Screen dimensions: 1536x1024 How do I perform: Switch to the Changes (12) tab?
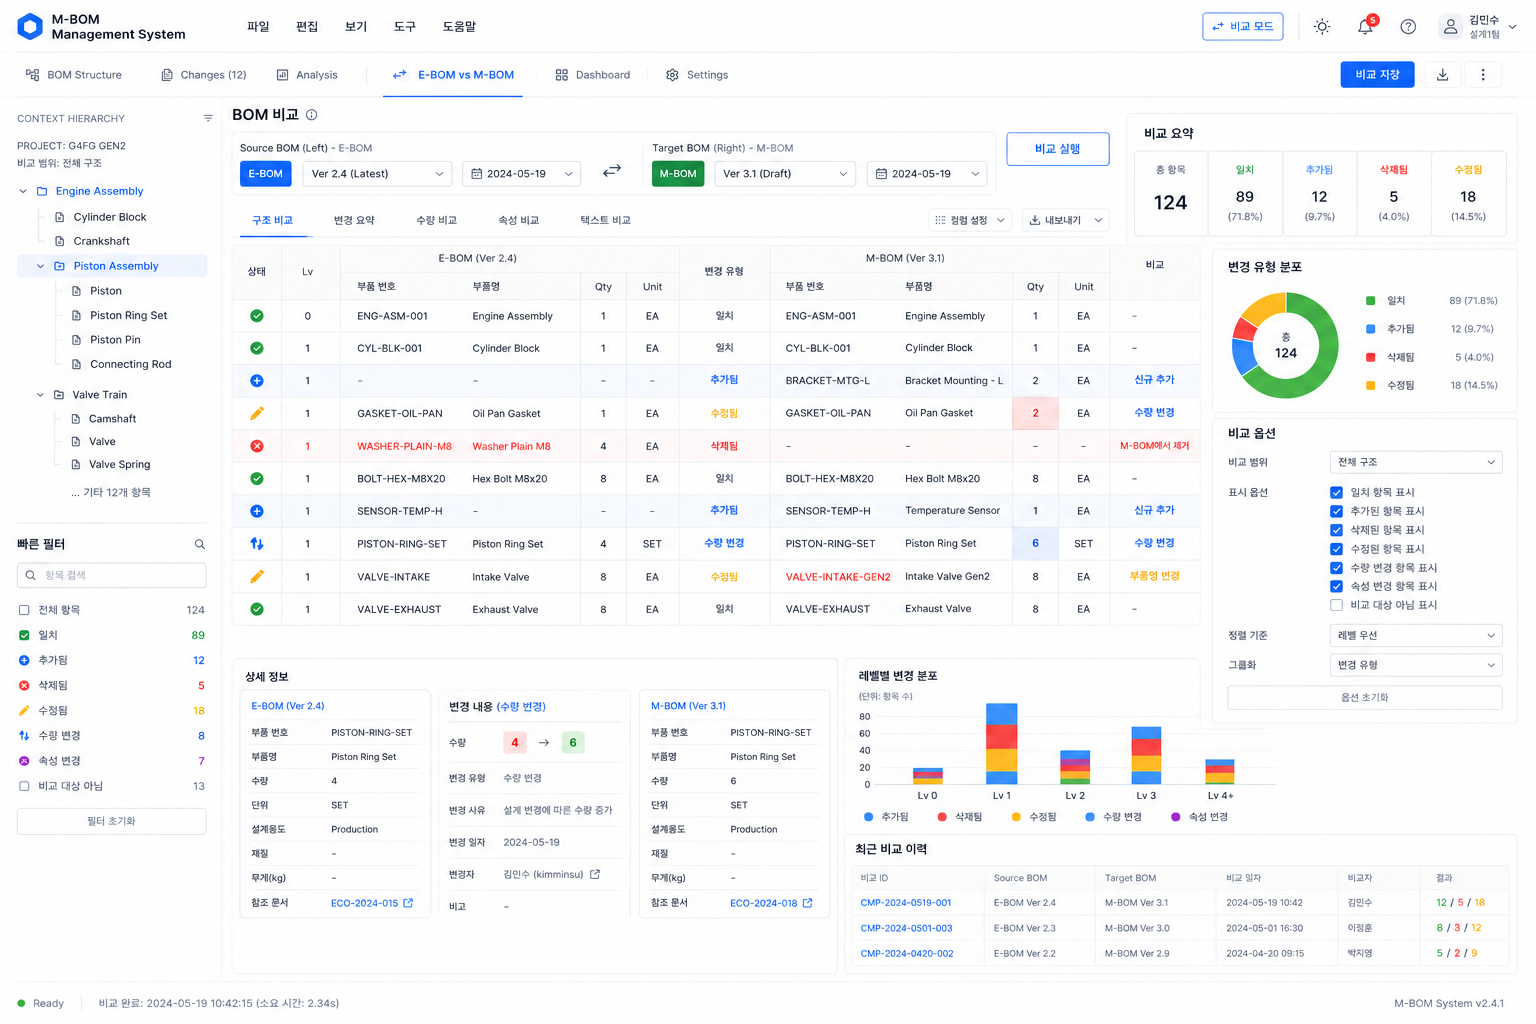(x=204, y=75)
